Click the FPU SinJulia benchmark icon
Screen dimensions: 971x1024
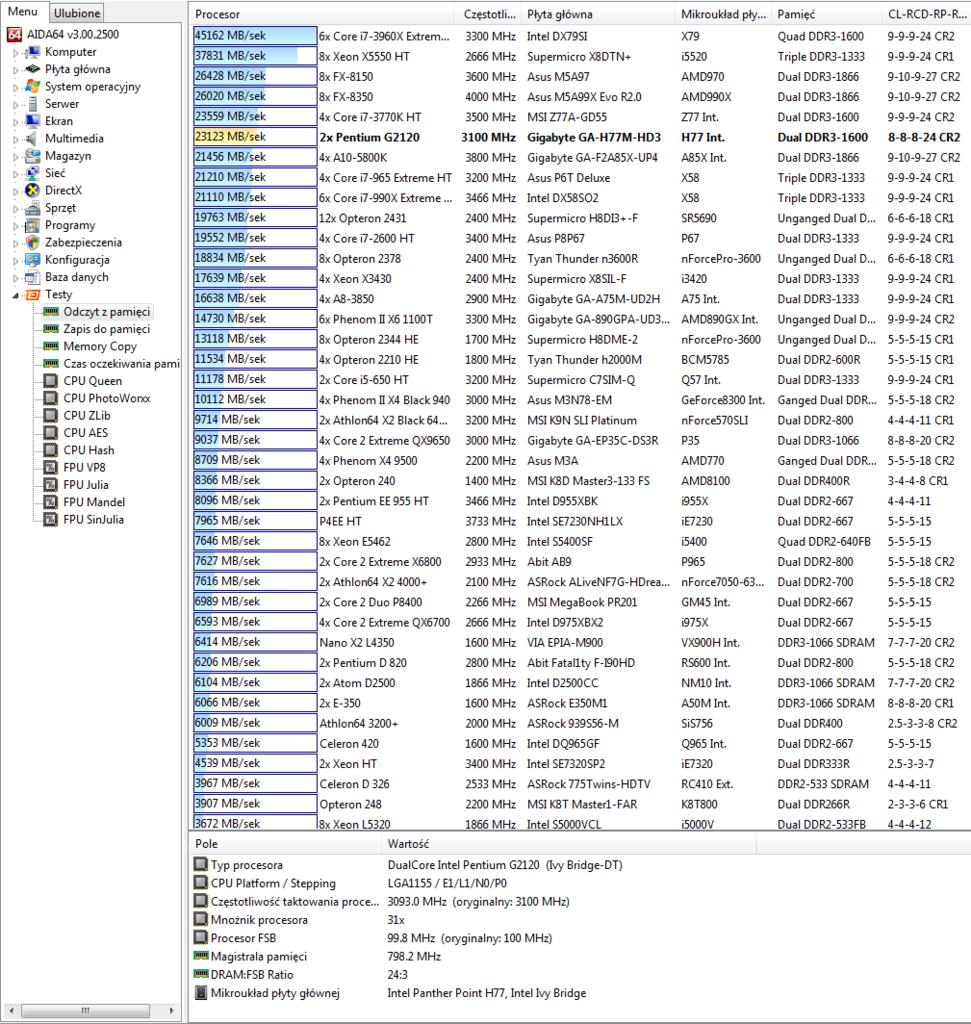pos(51,520)
